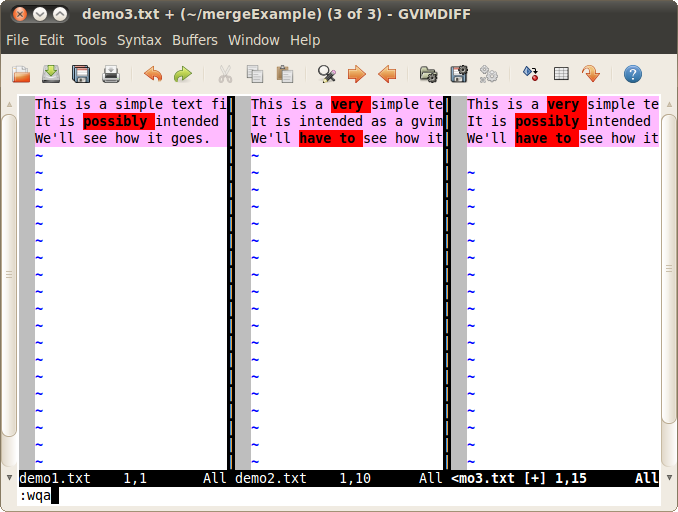Open the Buffers menu
Image resolution: width=678 pixels, height=512 pixels.
click(194, 40)
